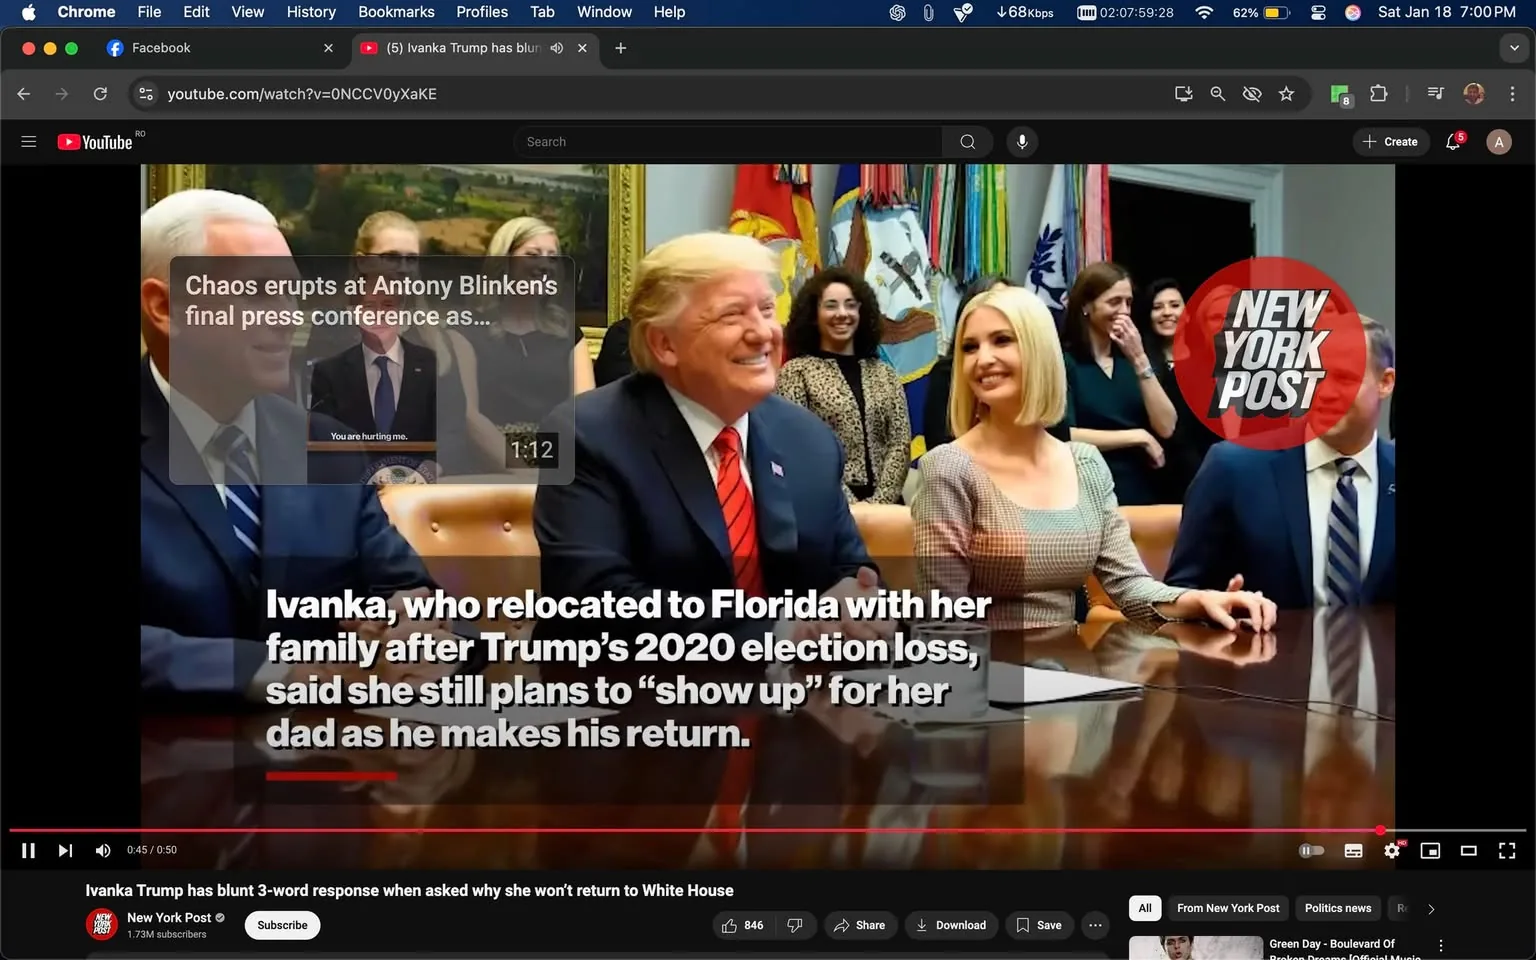Activate miniplayer mode

(x=1430, y=850)
